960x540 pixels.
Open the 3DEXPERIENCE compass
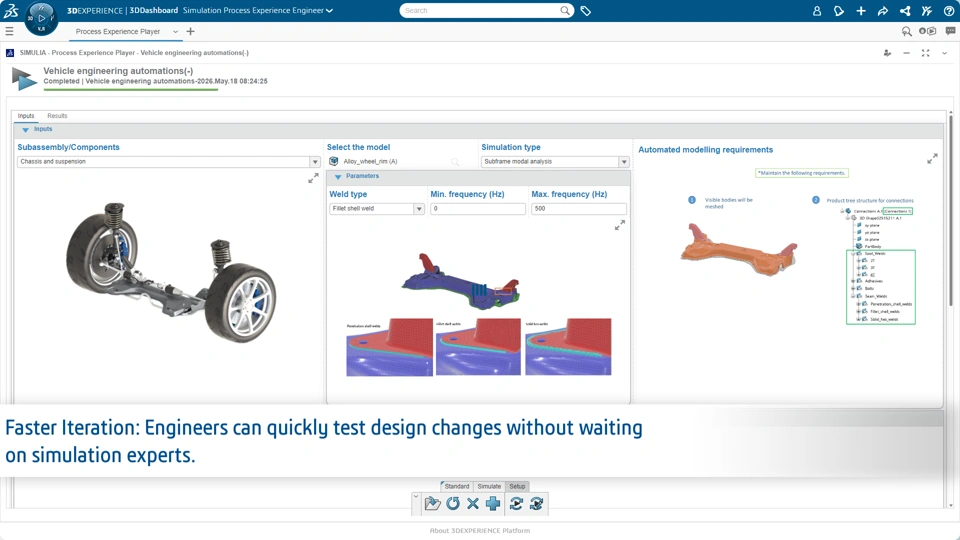coord(41,18)
